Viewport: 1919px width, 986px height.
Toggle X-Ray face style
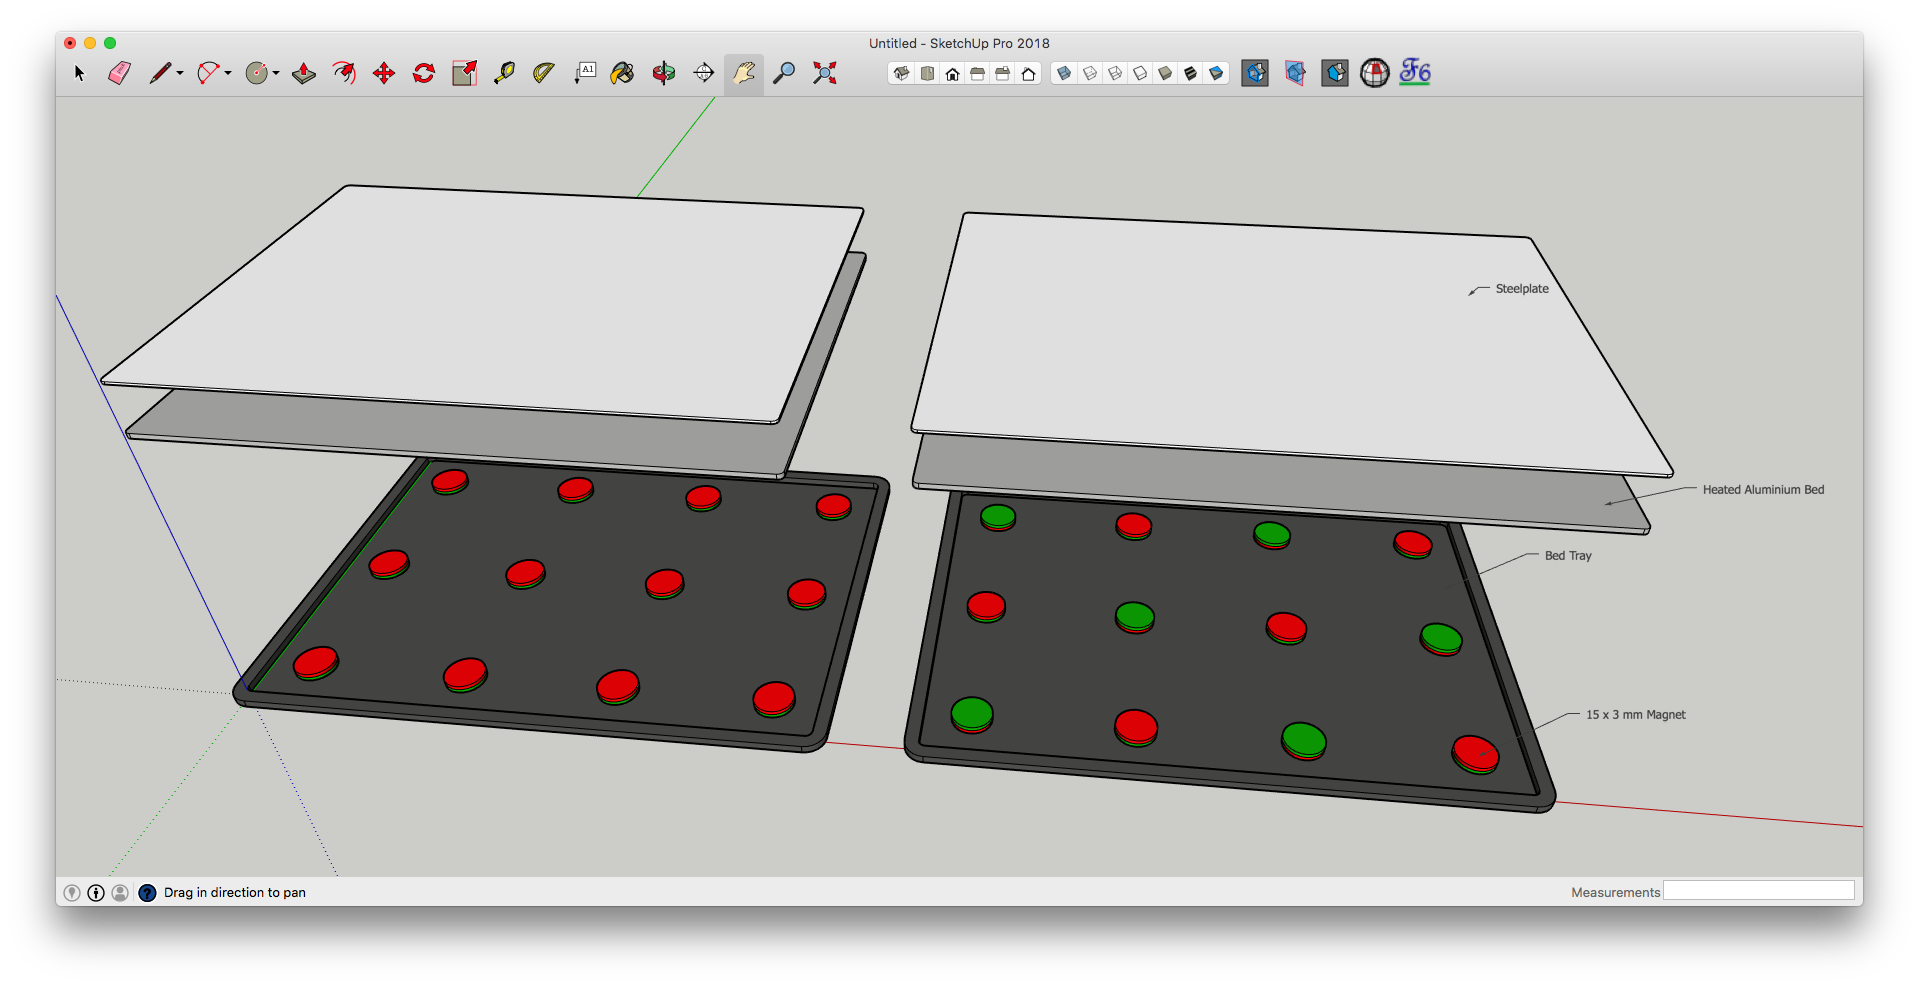pyautogui.click(x=1064, y=73)
